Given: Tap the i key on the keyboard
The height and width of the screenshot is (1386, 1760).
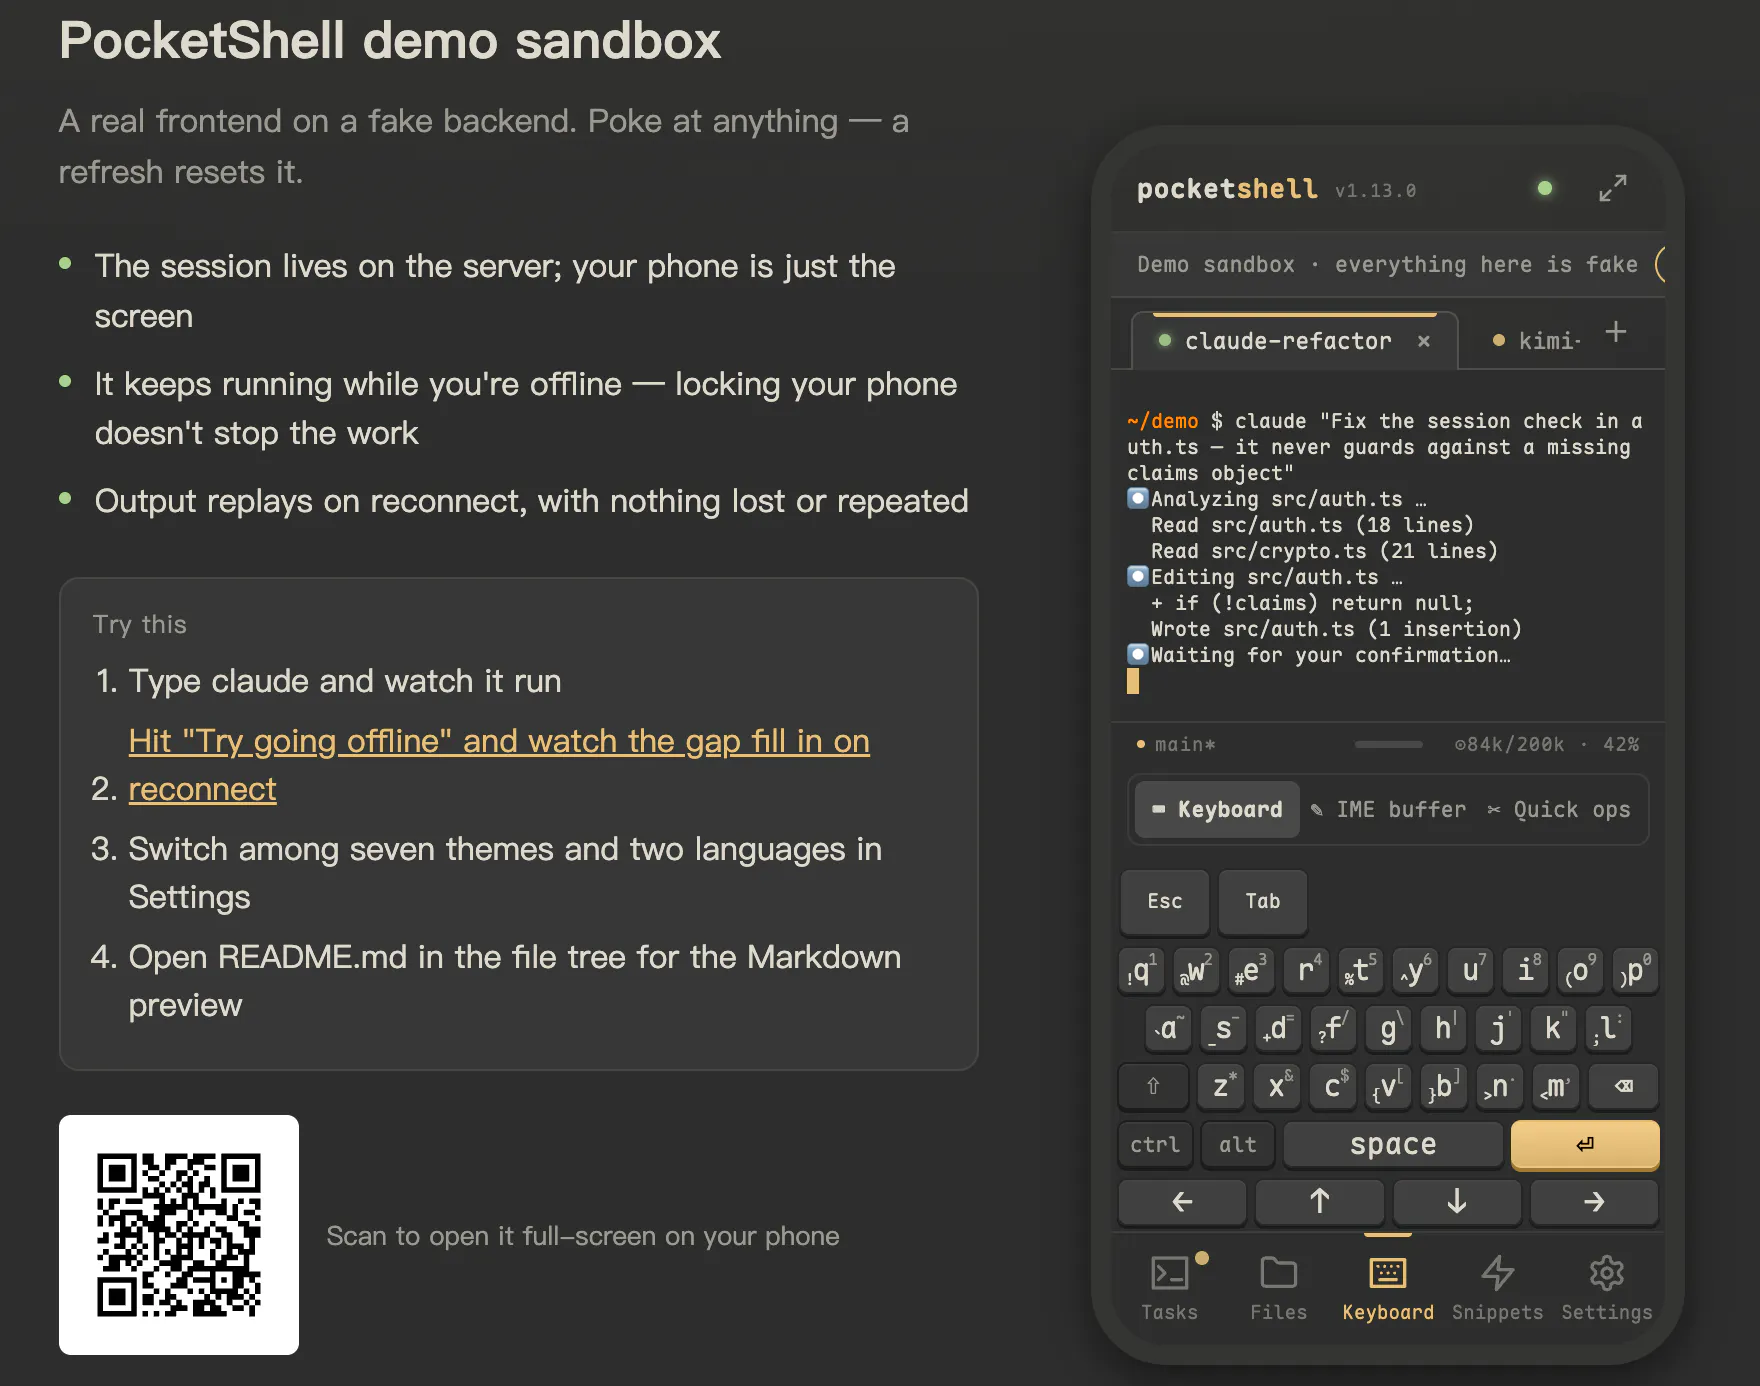Looking at the screenshot, I should (x=1526, y=970).
